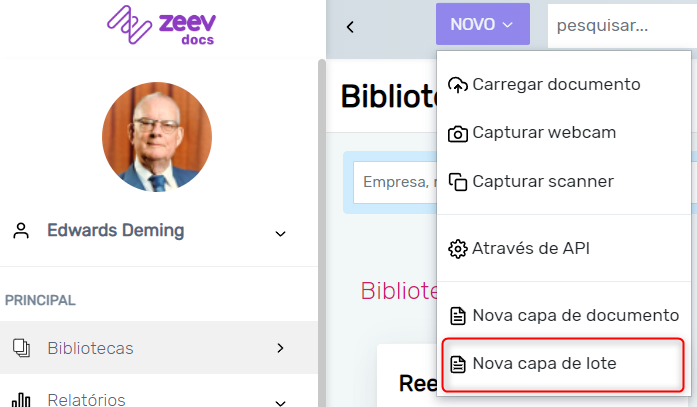
Task: Open the NOVO dropdown button
Action: [482, 25]
